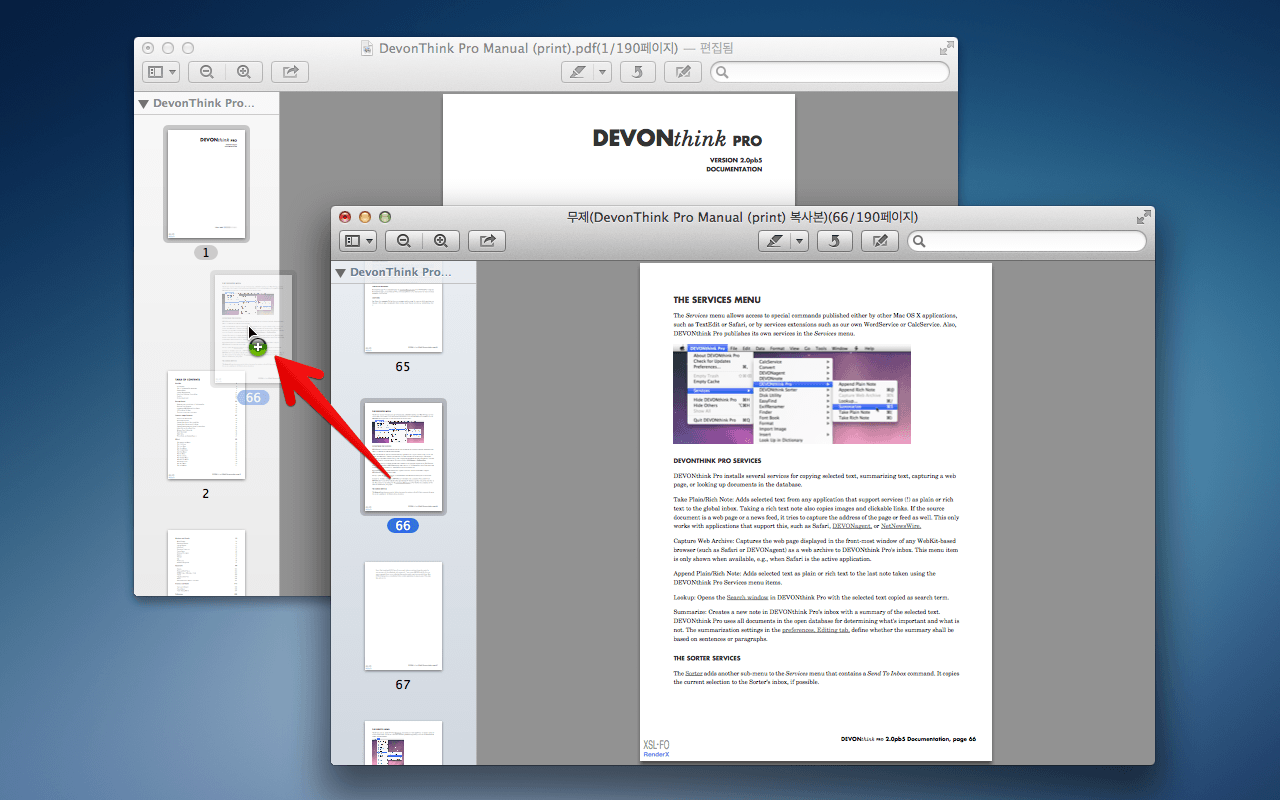Click the Services menu screenshot image on page
This screenshot has width=1280, height=800.
pyautogui.click(x=792, y=394)
